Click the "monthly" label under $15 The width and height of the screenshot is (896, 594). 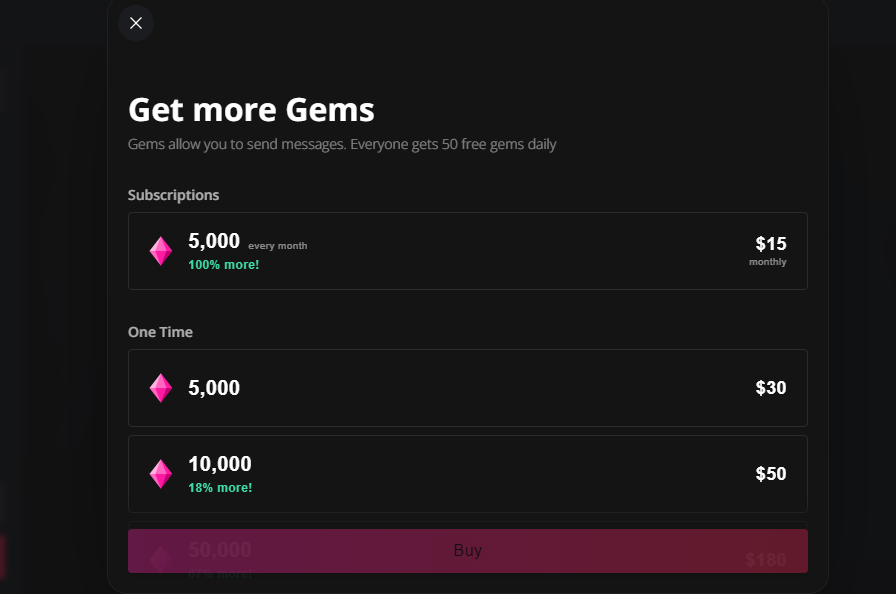(x=767, y=262)
